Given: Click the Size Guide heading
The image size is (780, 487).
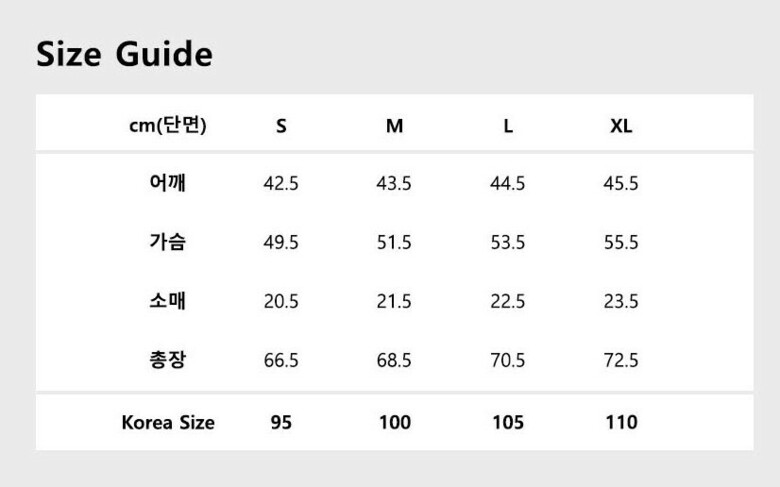Looking at the screenshot, I should click(124, 54).
